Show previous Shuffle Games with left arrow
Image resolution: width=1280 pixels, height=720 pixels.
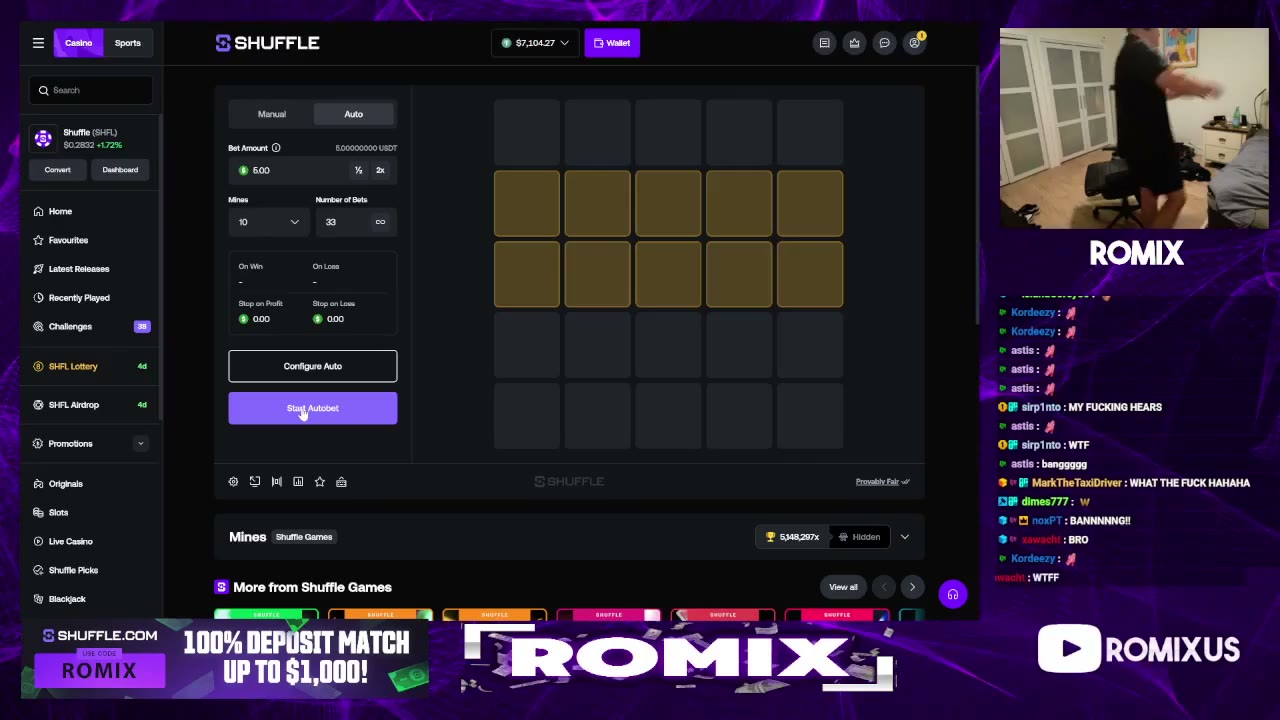[x=883, y=588]
